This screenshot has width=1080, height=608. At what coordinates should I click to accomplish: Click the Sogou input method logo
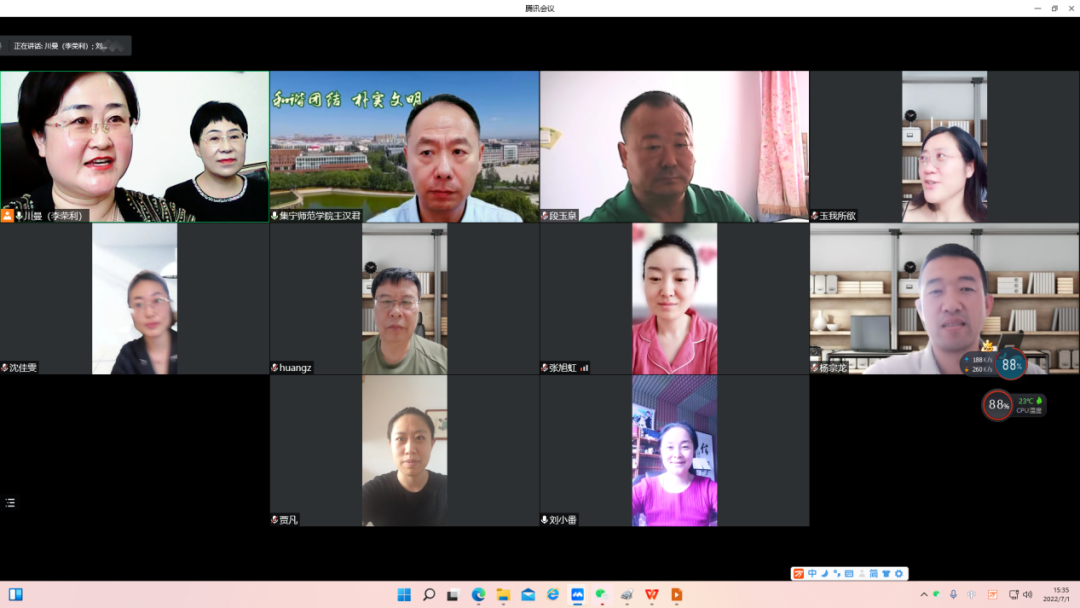[798, 573]
